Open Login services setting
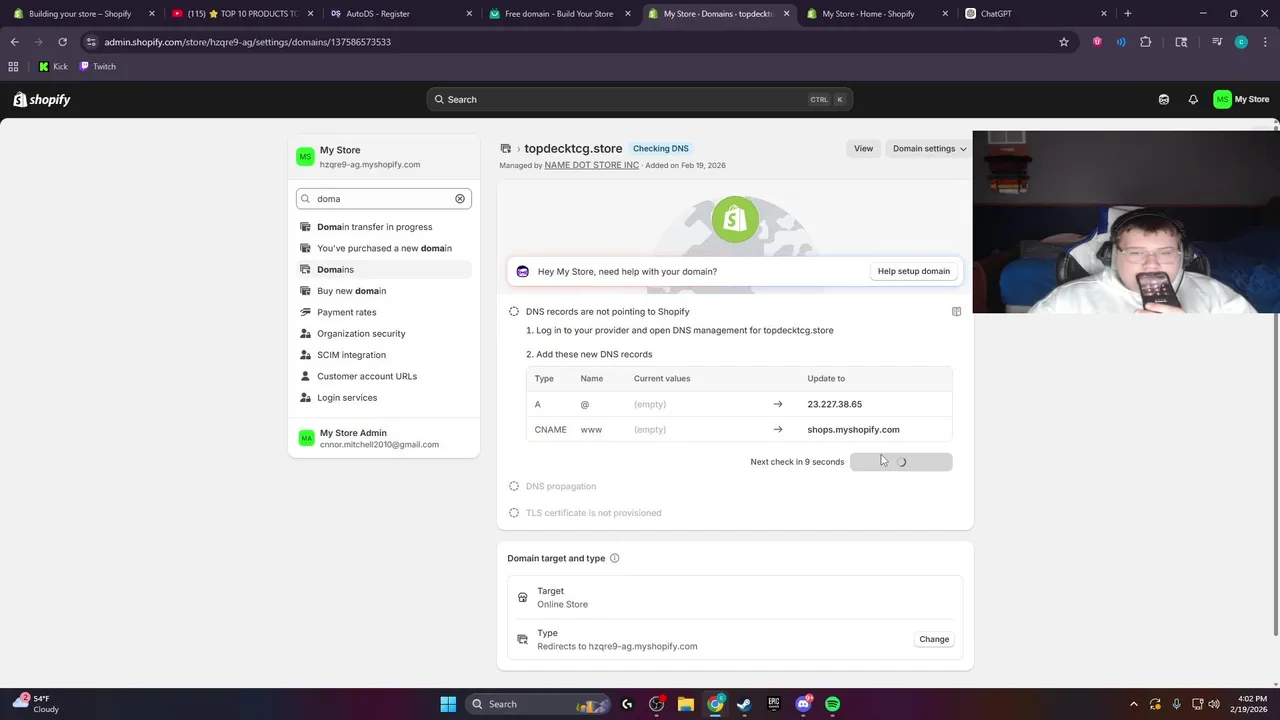This screenshot has width=1280, height=720. 384,398
